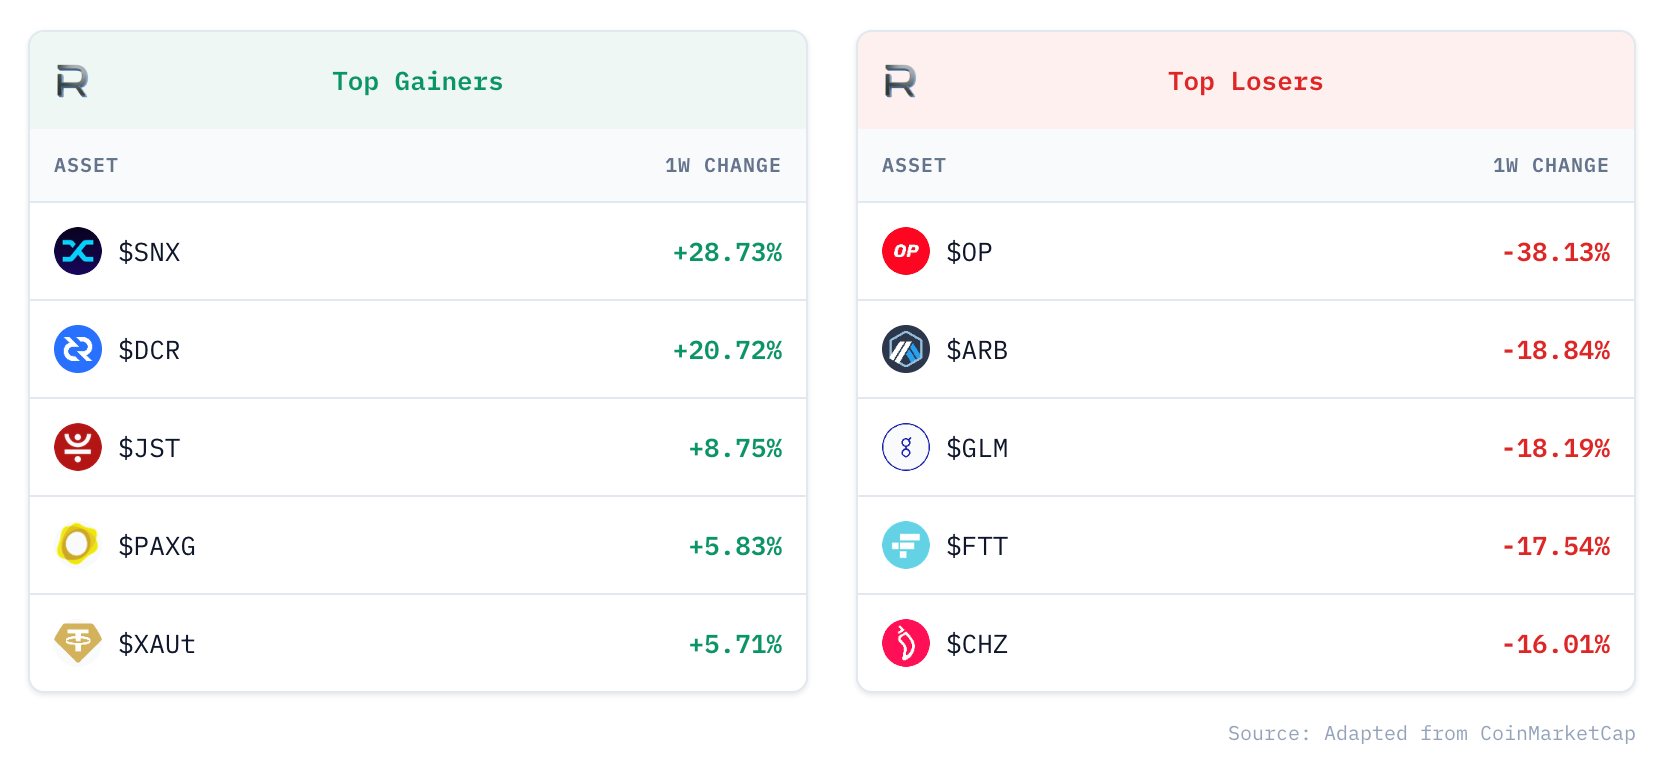Click the -16.01% change value
The height and width of the screenshot is (766, 1678).
click(1556, 644)
